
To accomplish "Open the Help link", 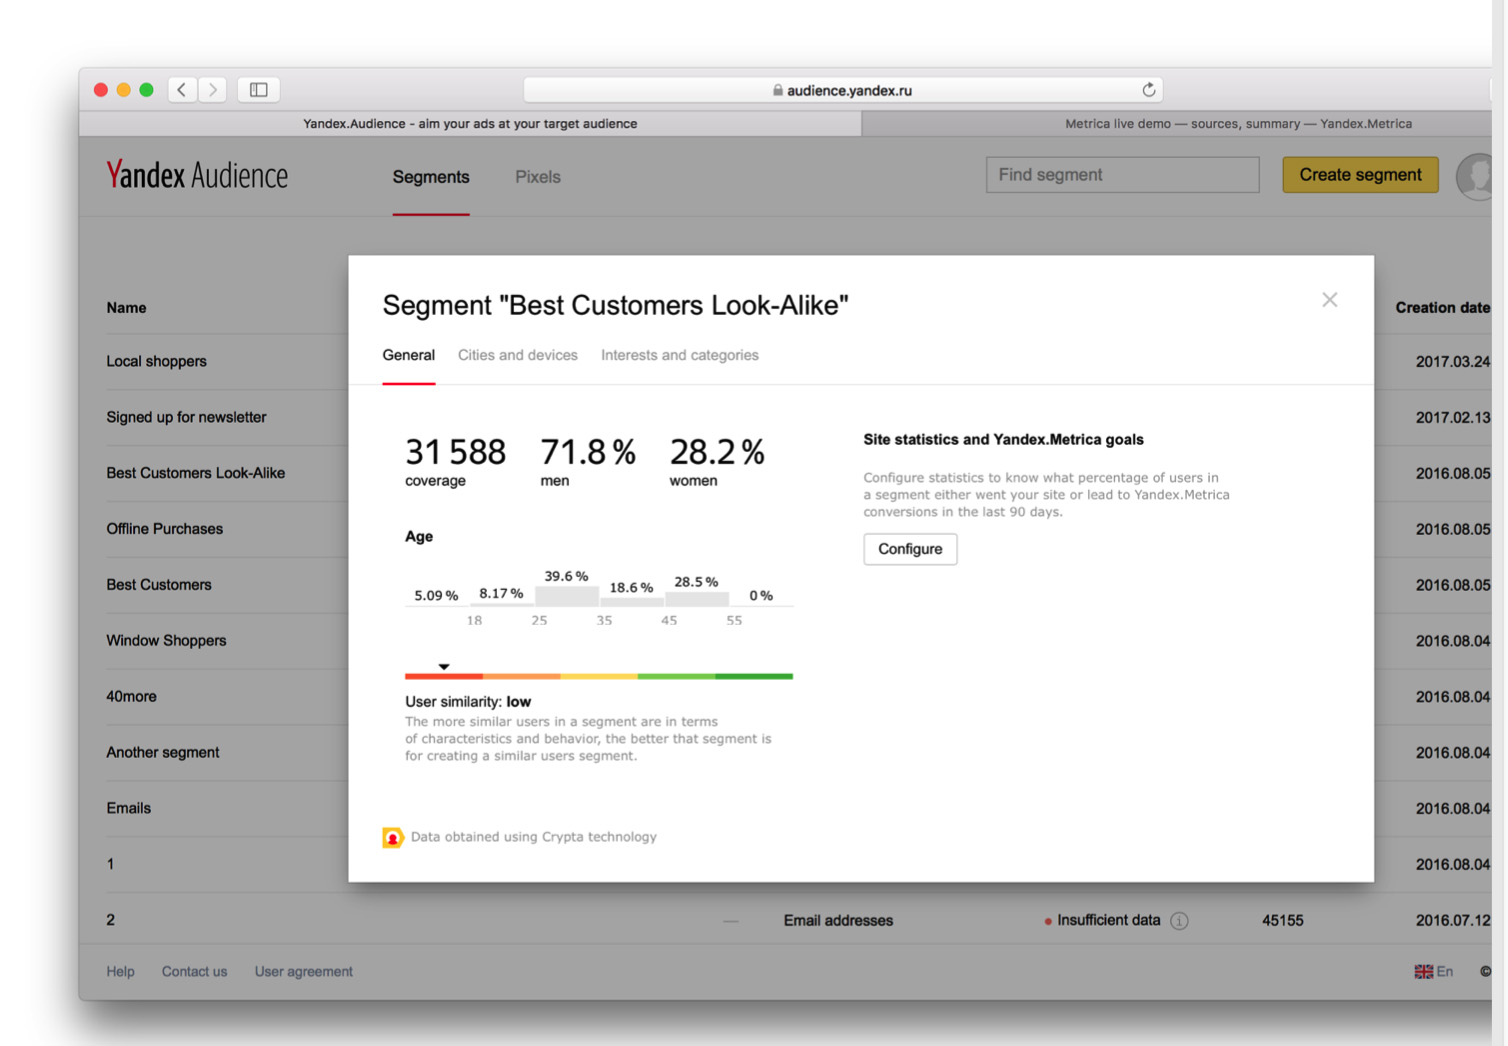I will pyautogui.click(x=120, y=972).
